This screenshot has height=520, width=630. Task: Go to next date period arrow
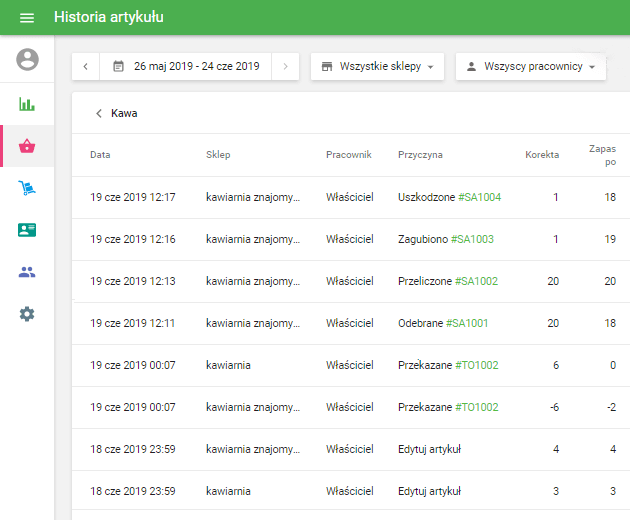285,67
